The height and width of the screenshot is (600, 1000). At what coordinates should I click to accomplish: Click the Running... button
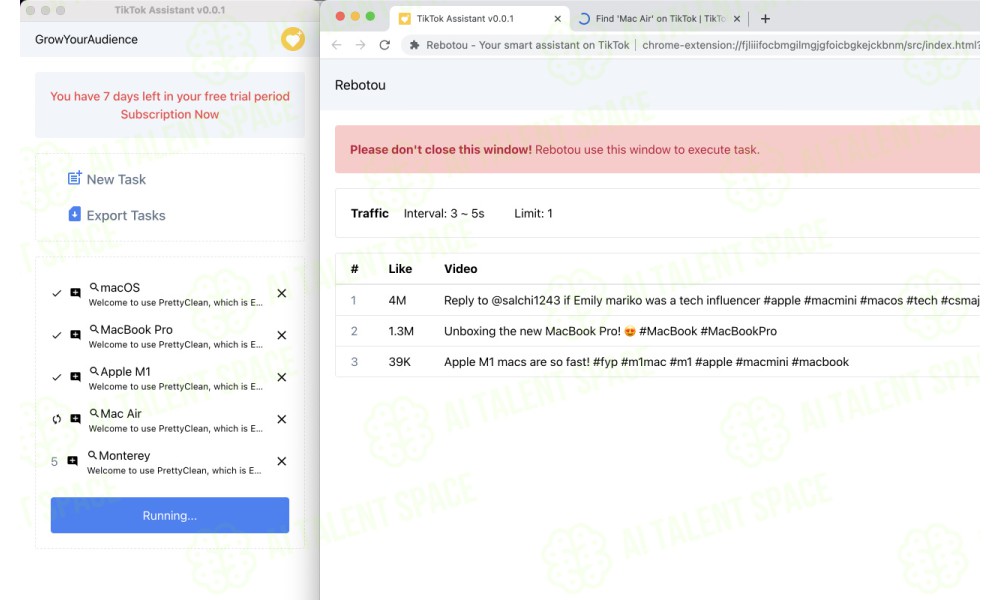click(x=170, y=515)
